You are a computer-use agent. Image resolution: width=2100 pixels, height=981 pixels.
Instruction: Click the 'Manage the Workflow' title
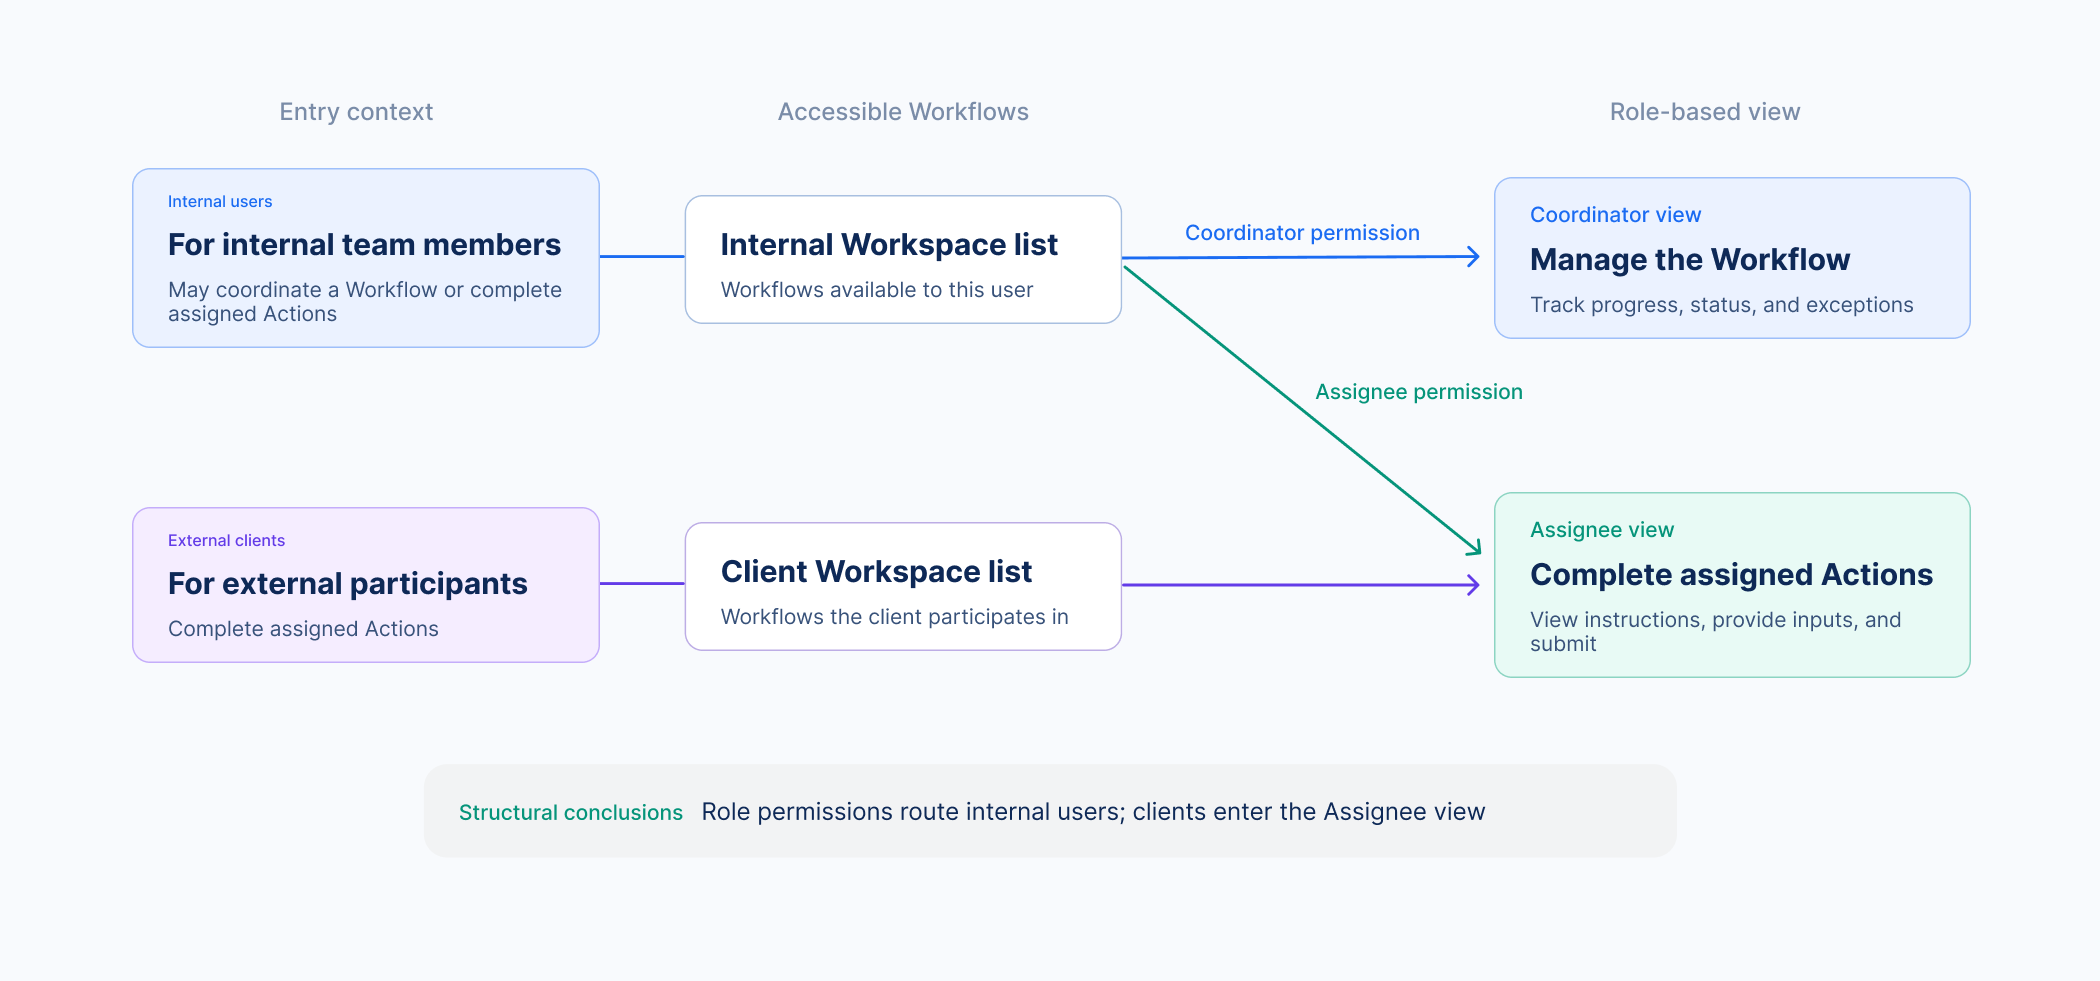[1690, 259]
